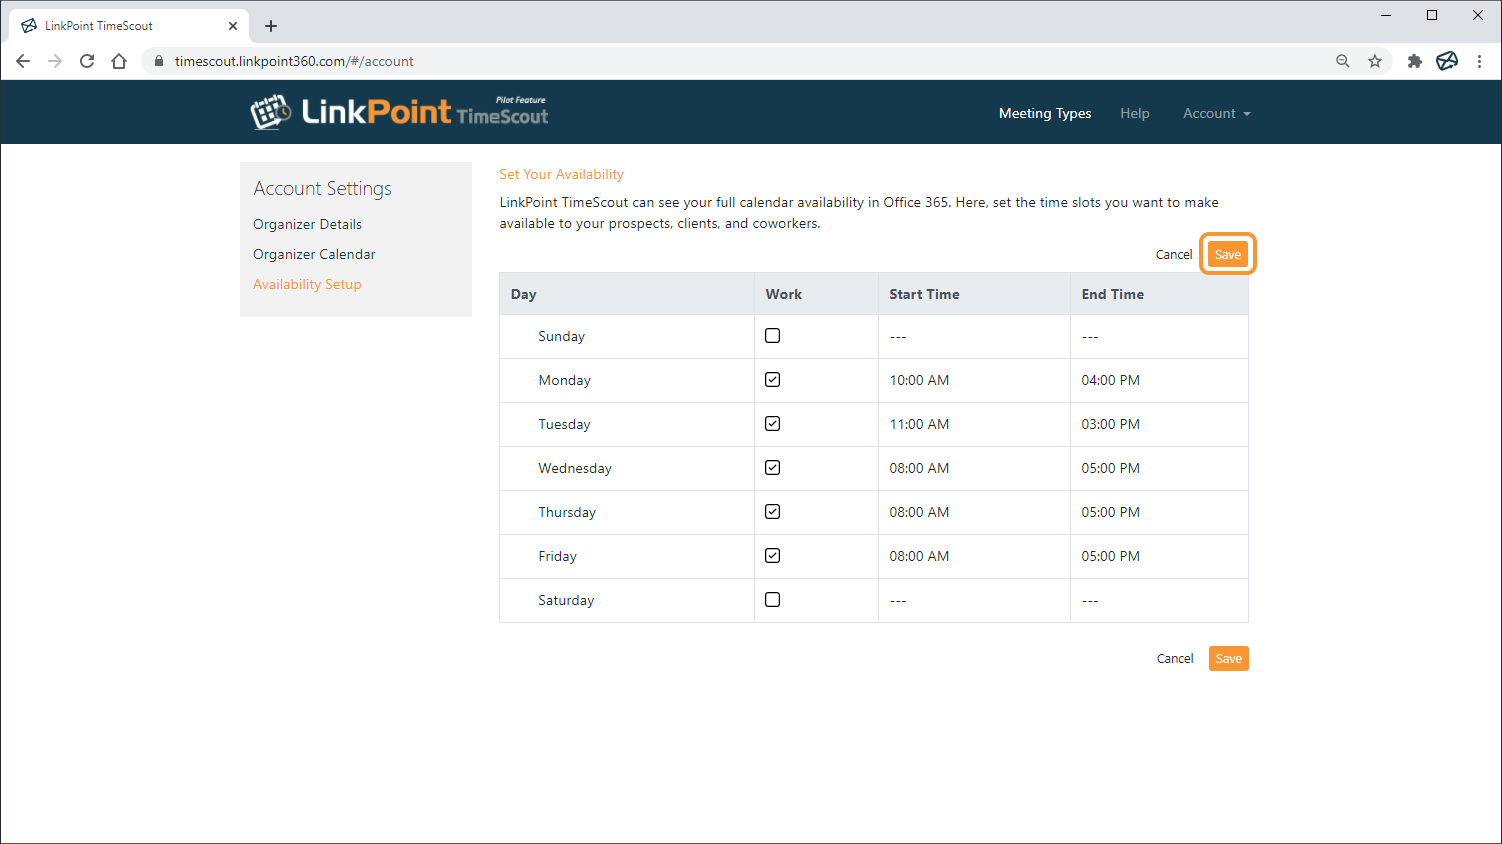Screen dimensions: 1502x844
Task: Click Tuesday start time 11:00 AM
Action: click(919, 424)
